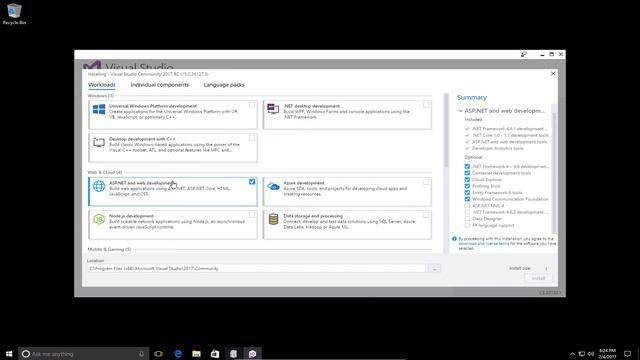Uncheck ASP.NET and web development workload

(252, 182)
